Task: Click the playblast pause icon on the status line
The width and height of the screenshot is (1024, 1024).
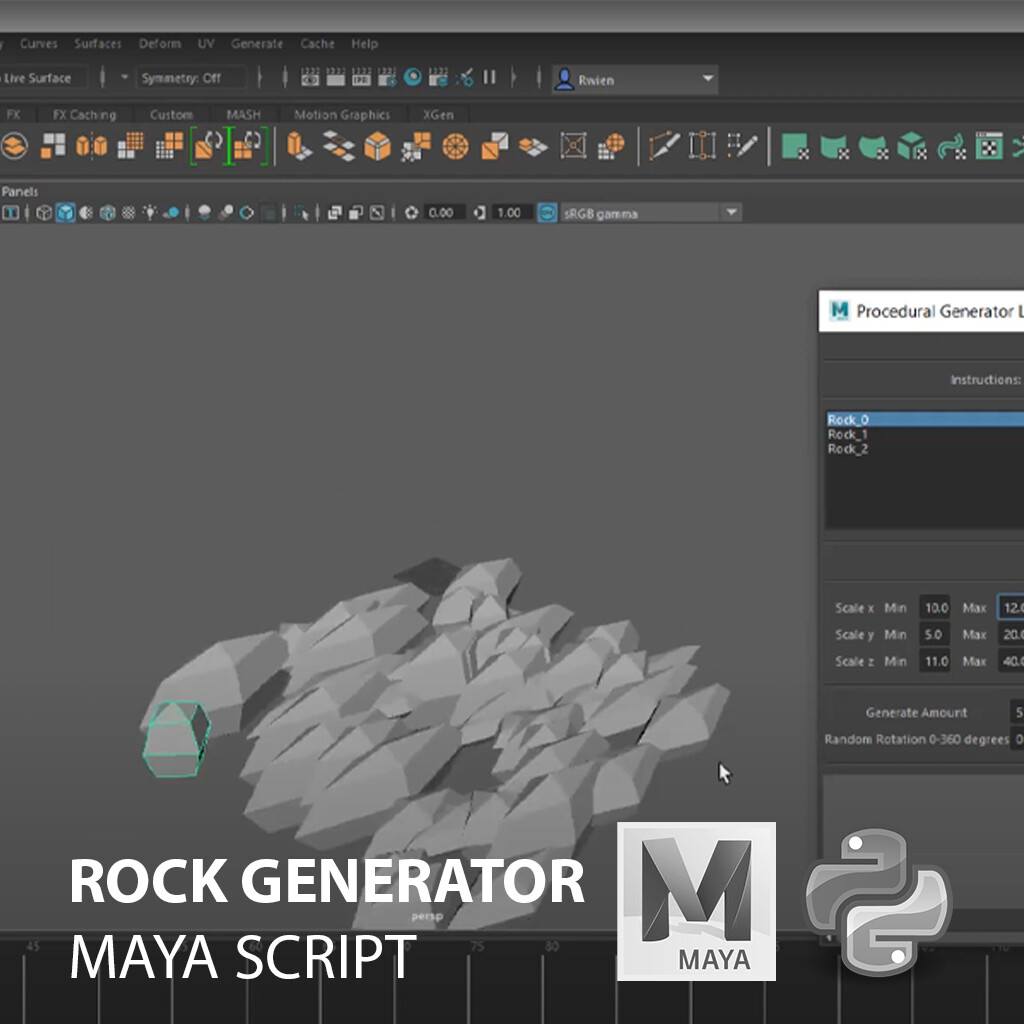Action: tap(487, 79)
